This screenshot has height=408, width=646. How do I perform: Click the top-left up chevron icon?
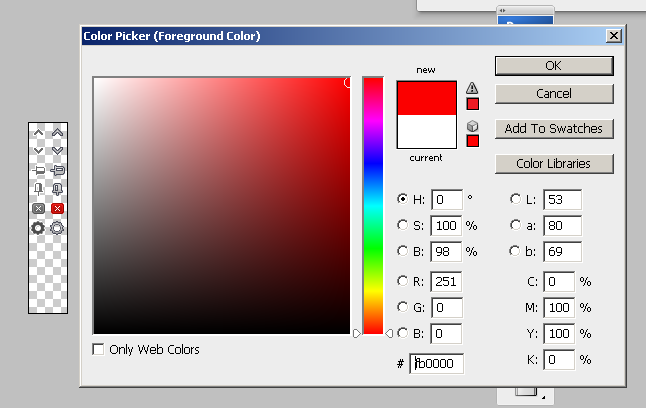[38, 132]
